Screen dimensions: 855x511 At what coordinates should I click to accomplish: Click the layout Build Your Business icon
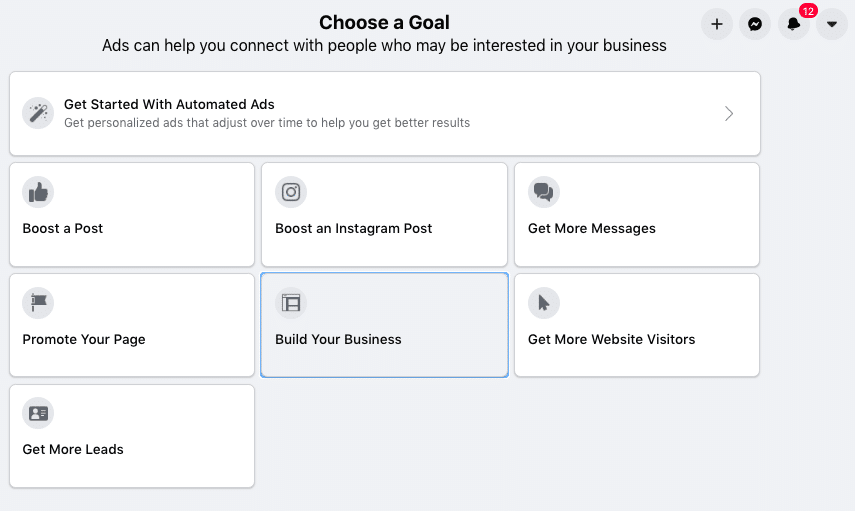[291, 303]
